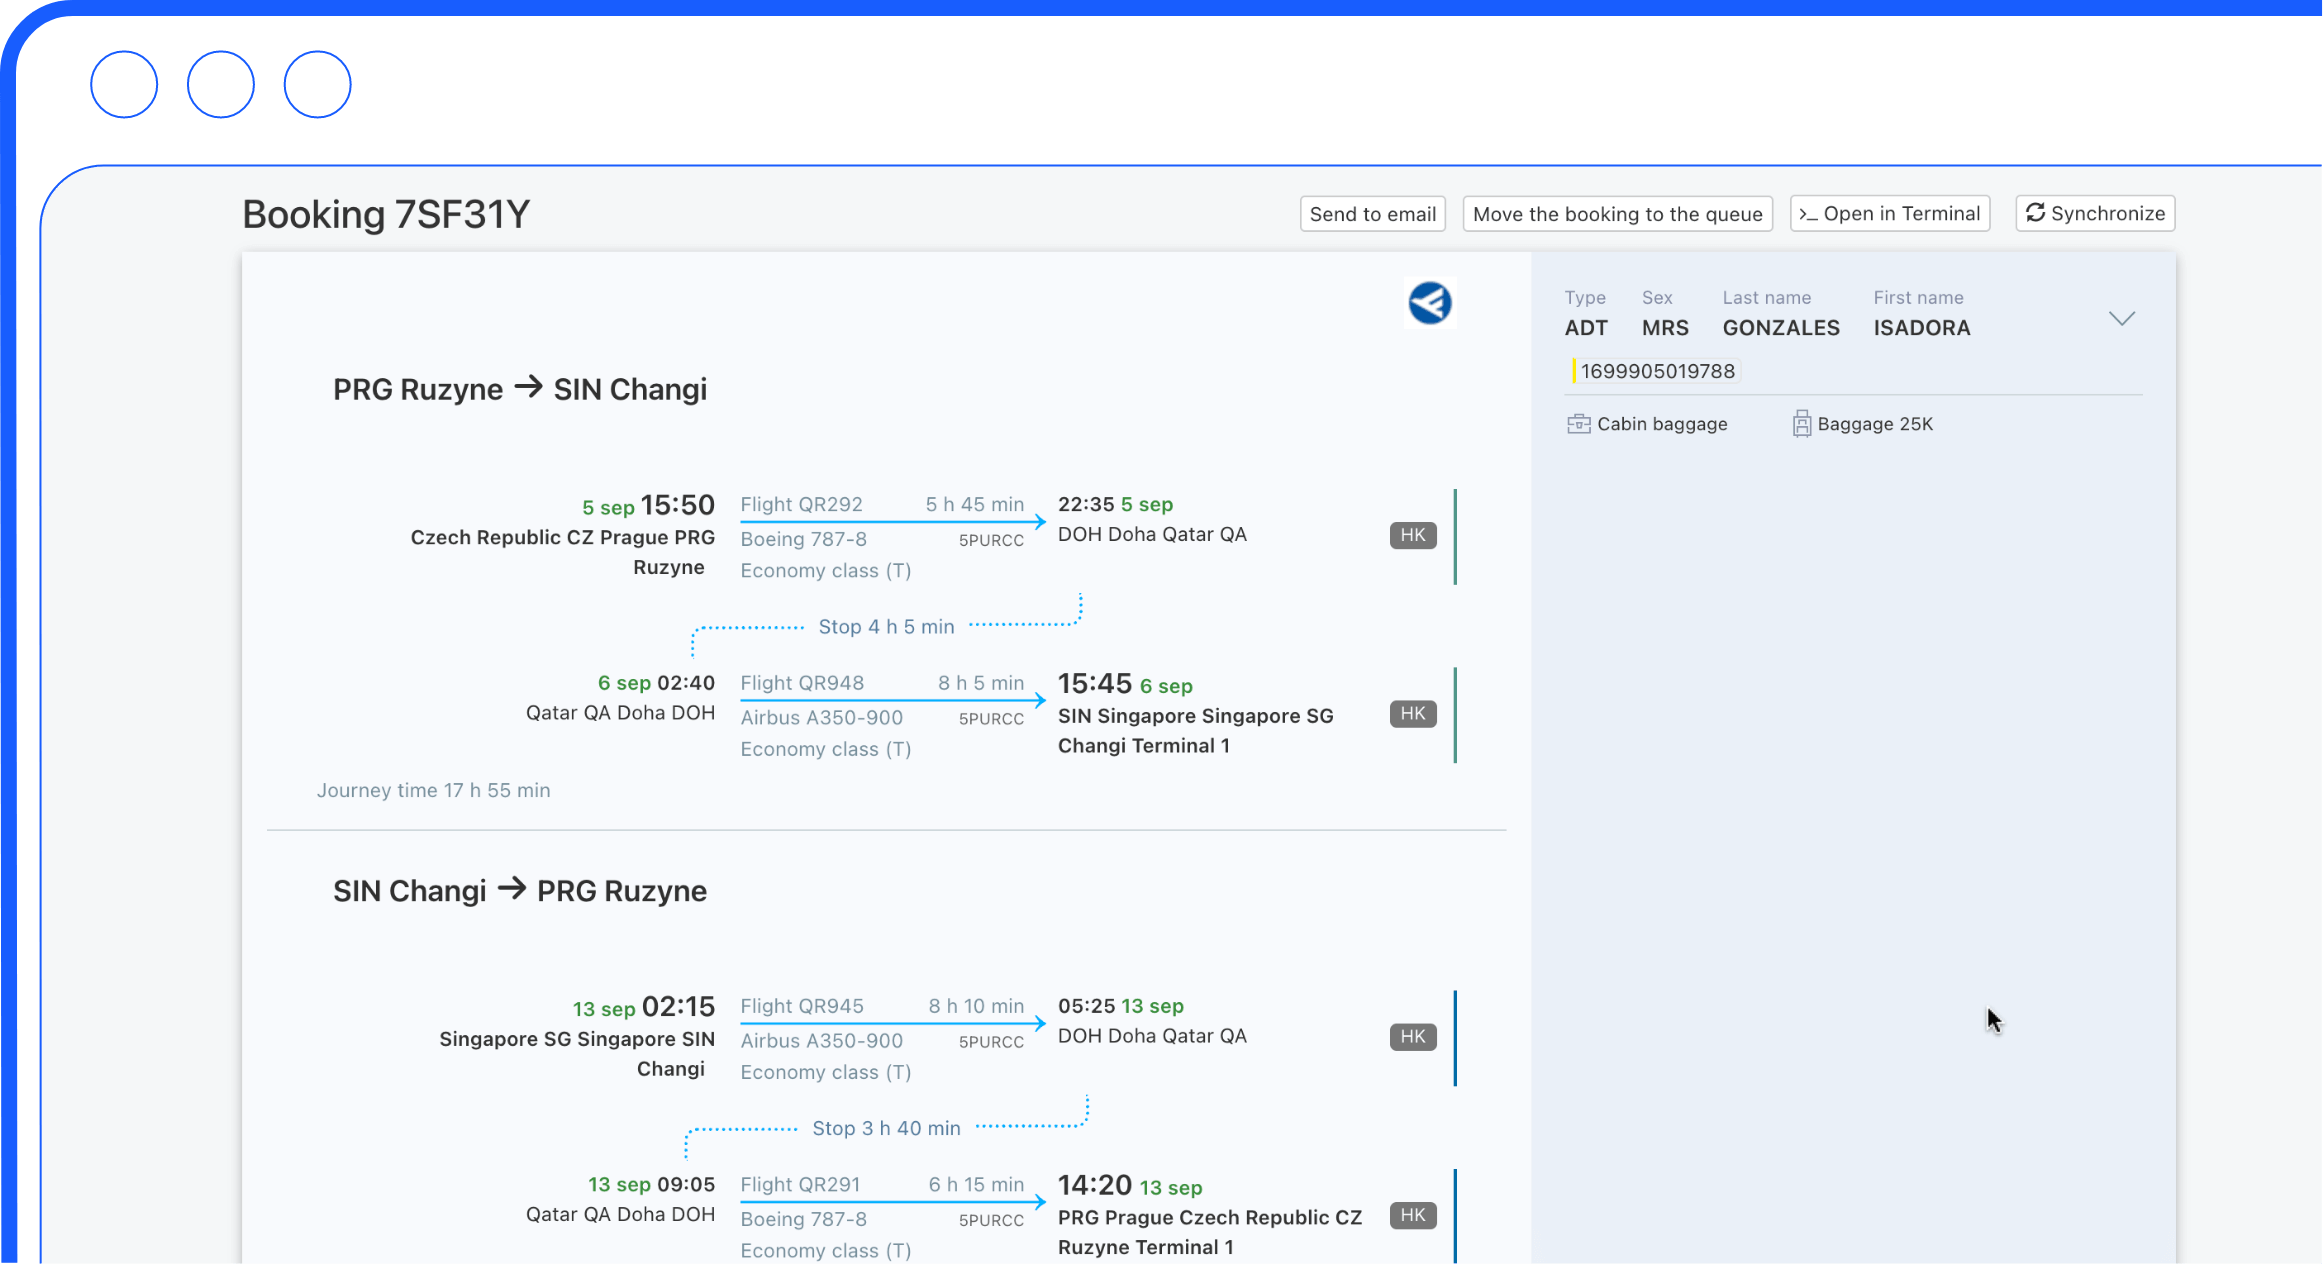The width and height of the screenshot is (2323, 1264).
Task: Move the booking to the queue
Action: pyautogui.click(x=1617, y=214)
